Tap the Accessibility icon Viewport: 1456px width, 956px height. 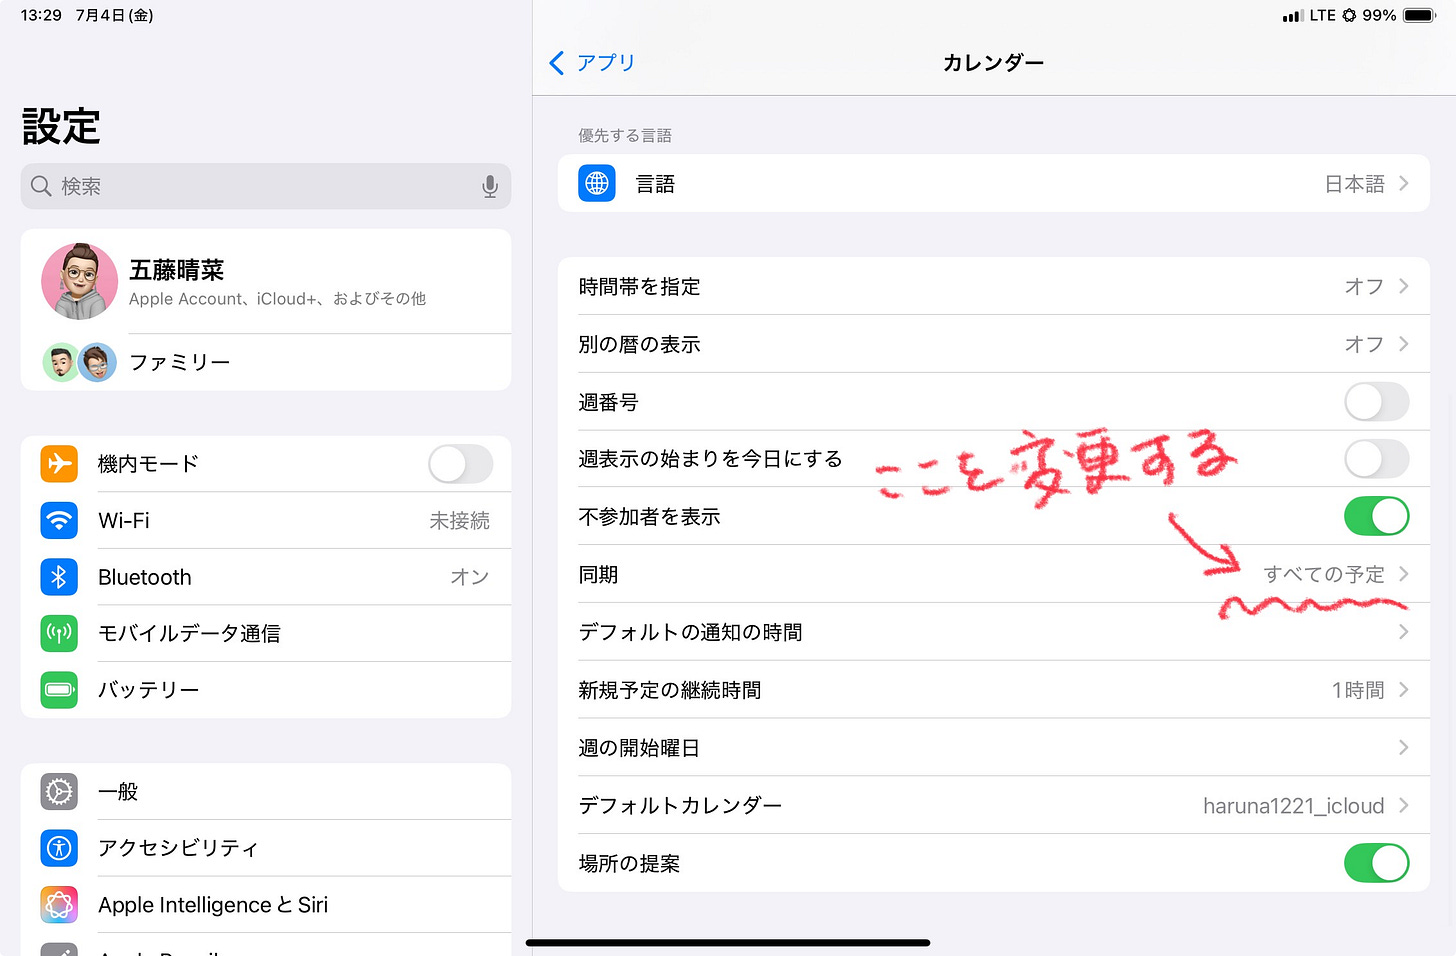(x=59, y=848)
